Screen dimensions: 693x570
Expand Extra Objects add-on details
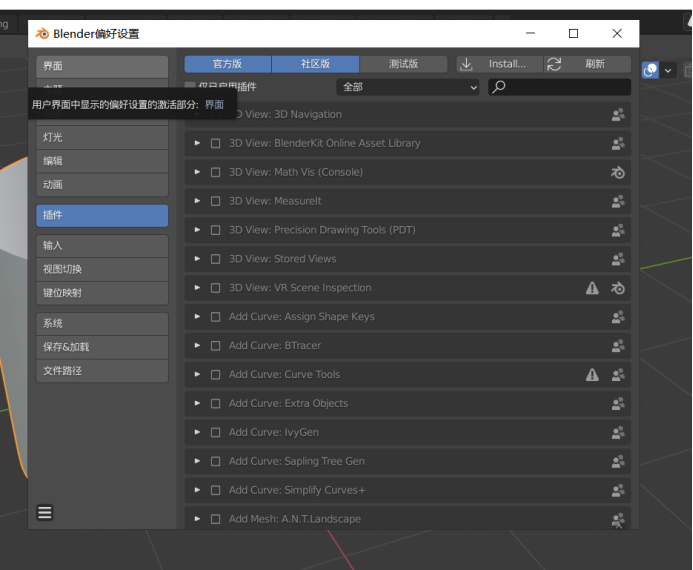(197, 403)
